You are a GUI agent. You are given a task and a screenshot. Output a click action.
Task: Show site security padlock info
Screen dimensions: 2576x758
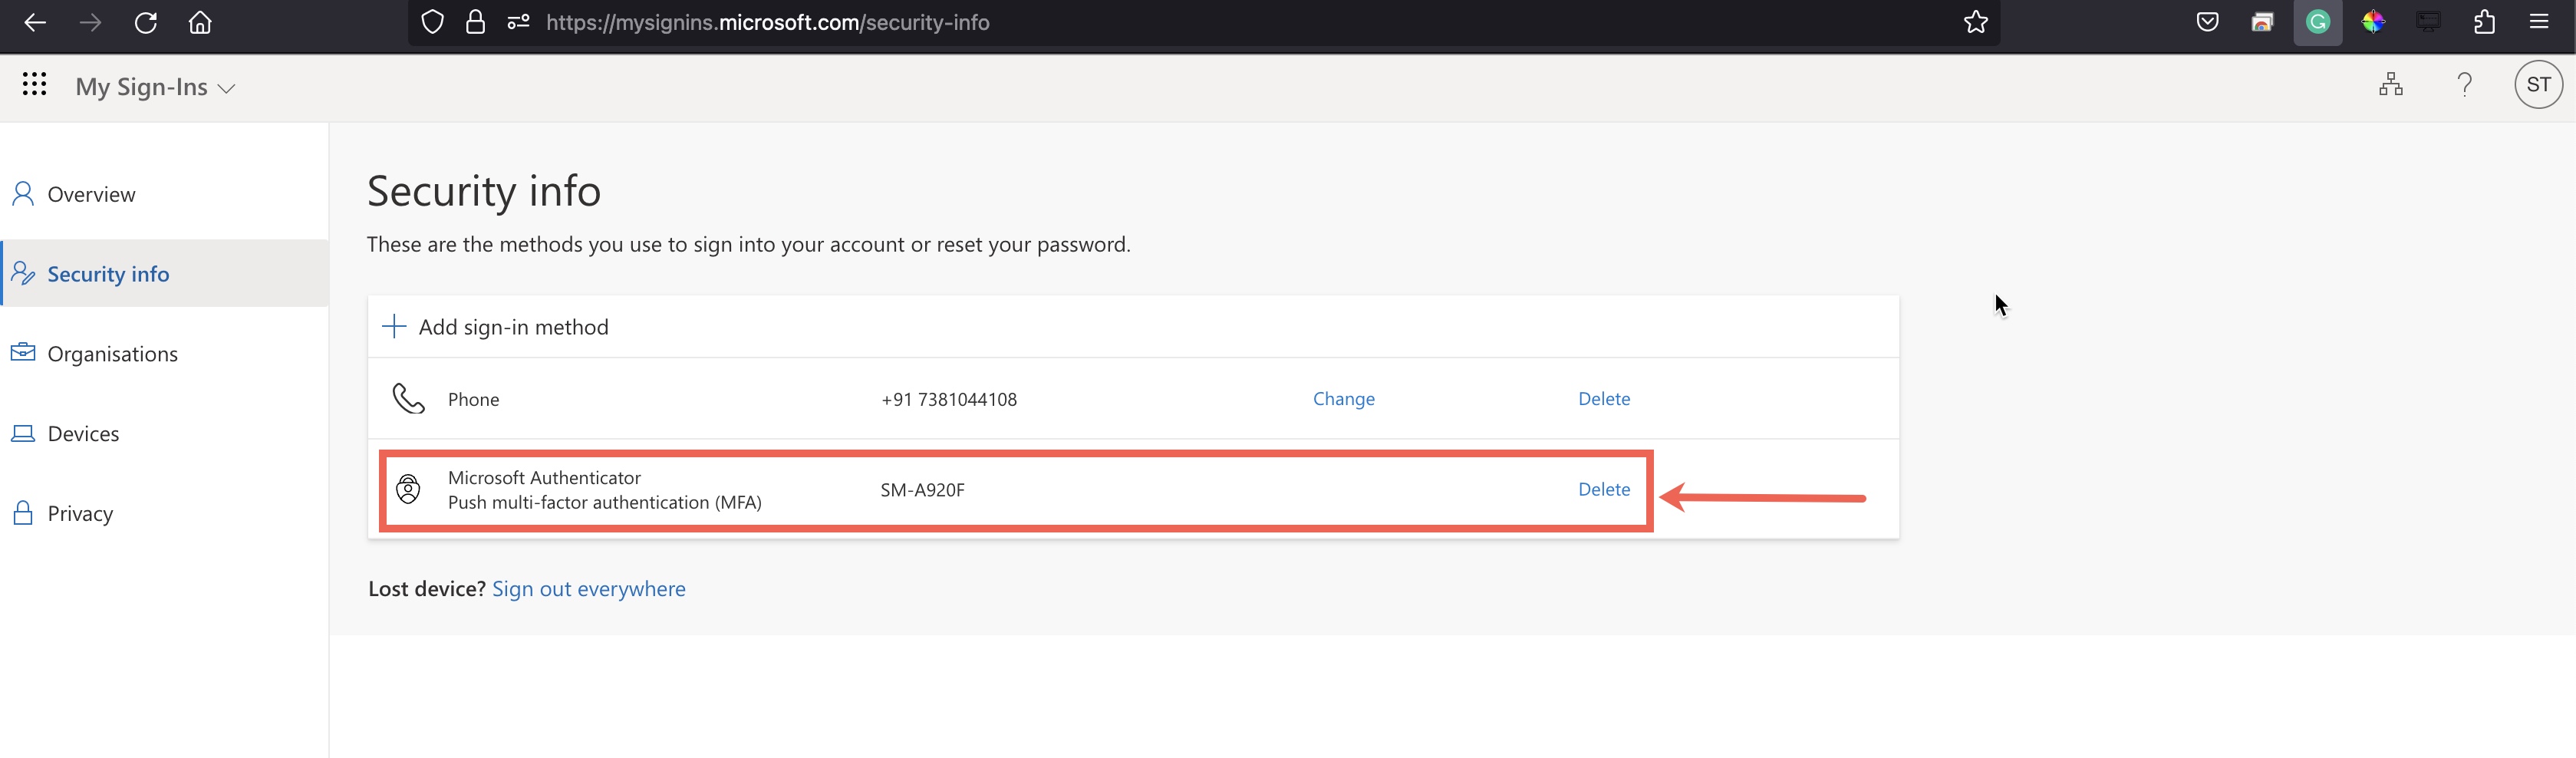coord(475,22)
